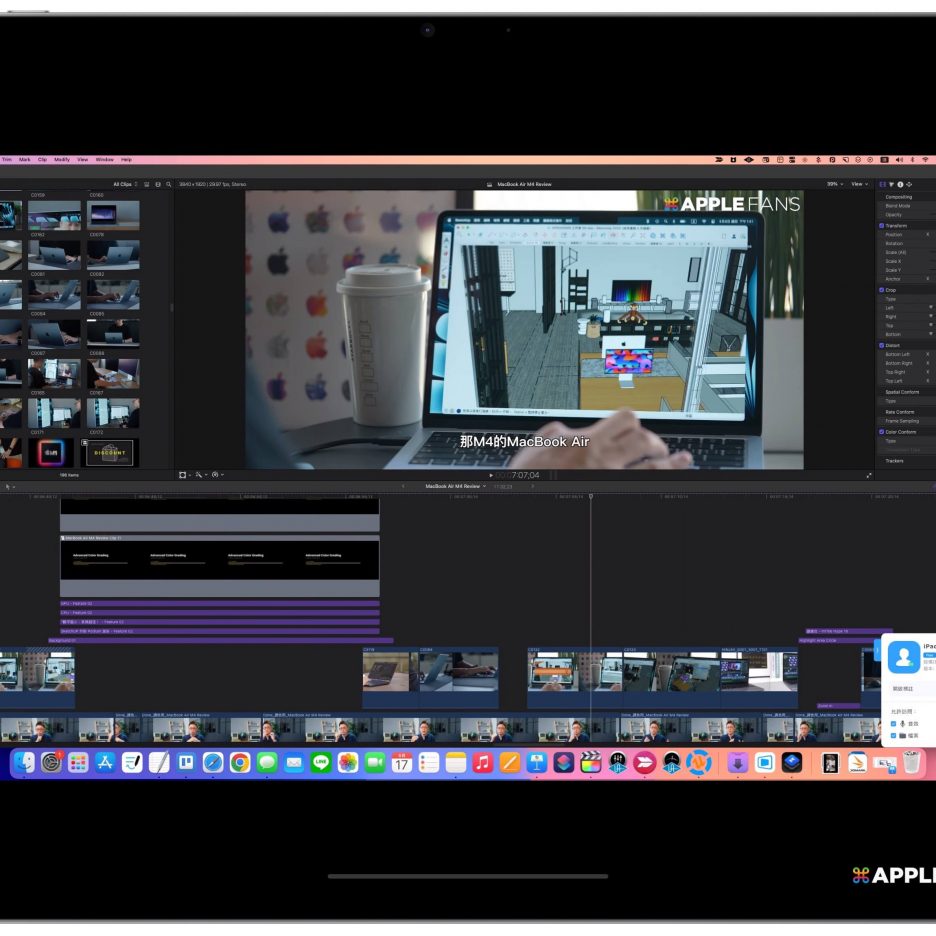Expand the View options dropdown in viewer
The width and height of the screenshot is (936, 936).
[860, 184]
